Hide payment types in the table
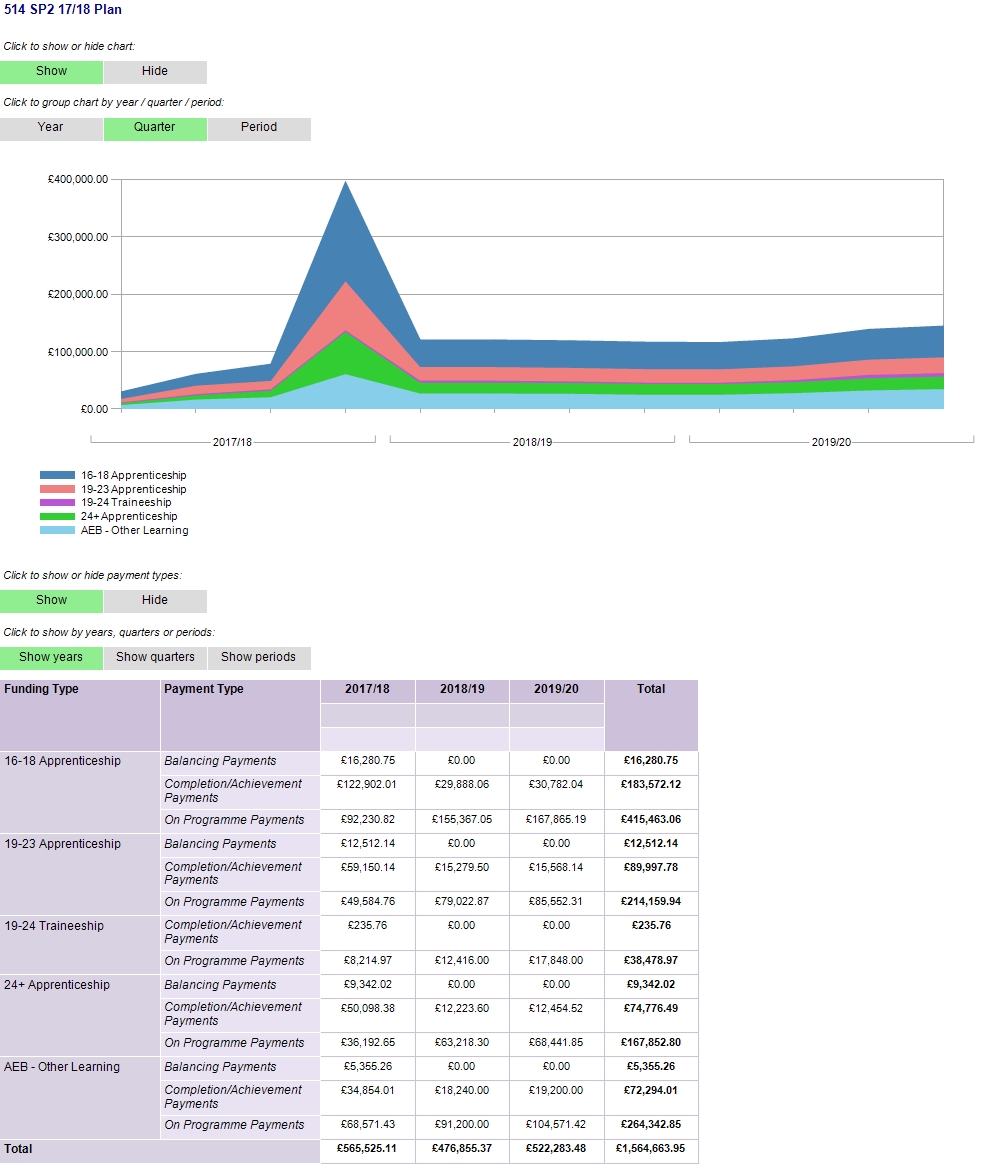Viewport: 984px width, 1173px height. pyautogui.click(x=155, y=601)
